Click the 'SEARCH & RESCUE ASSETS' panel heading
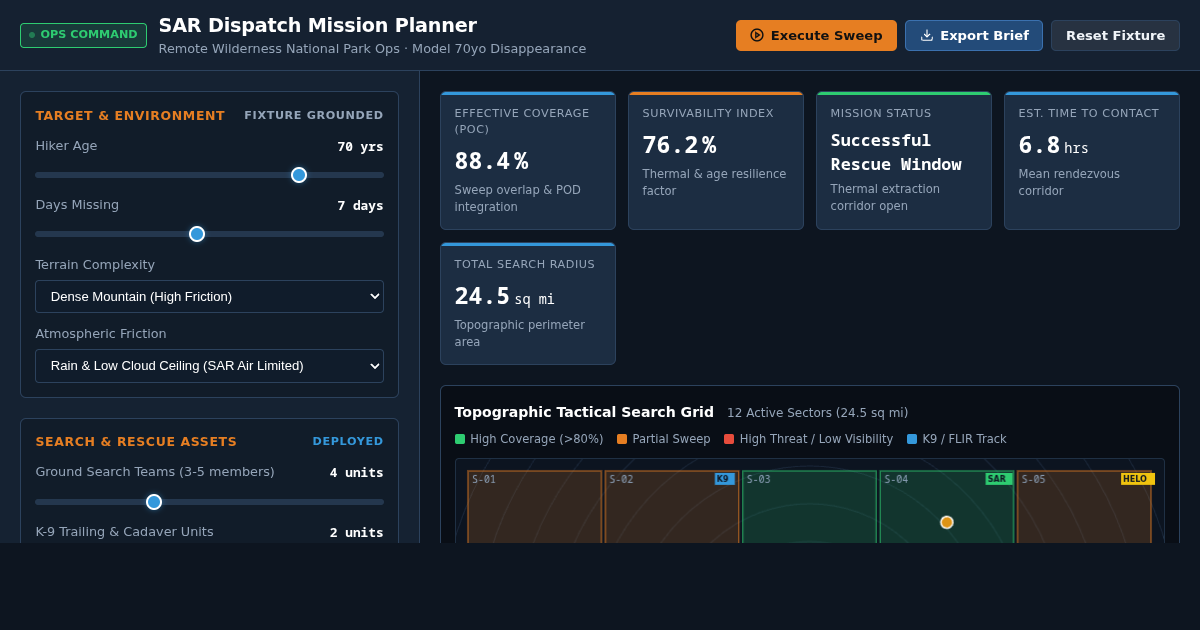The width and height of the screenshot is (1200, 630). point(136,442)
